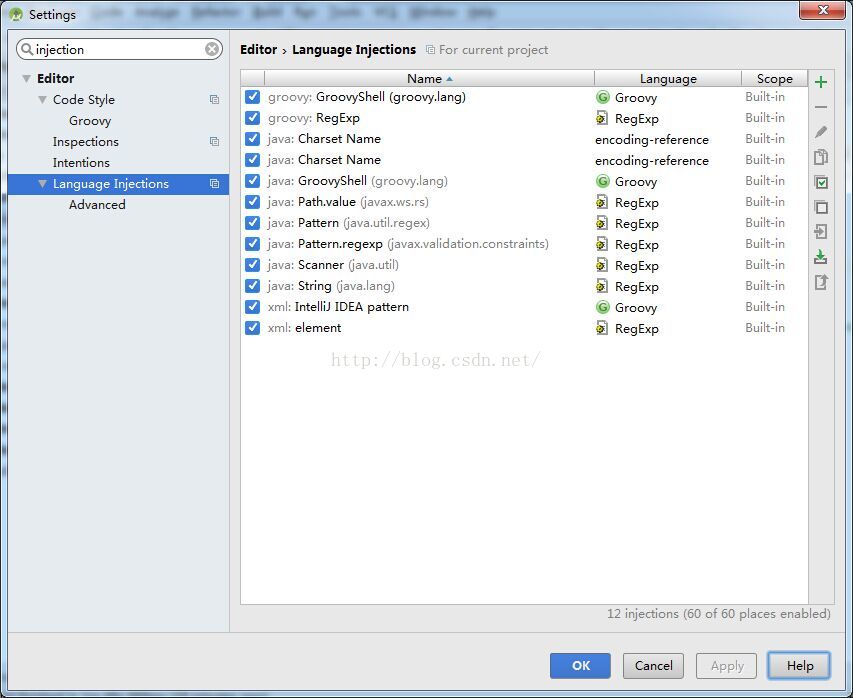This screenshot has width=853, height=698.
Task: Toggle the groovy: RegExp injection checkbox
Action: (x=252, y=118)
